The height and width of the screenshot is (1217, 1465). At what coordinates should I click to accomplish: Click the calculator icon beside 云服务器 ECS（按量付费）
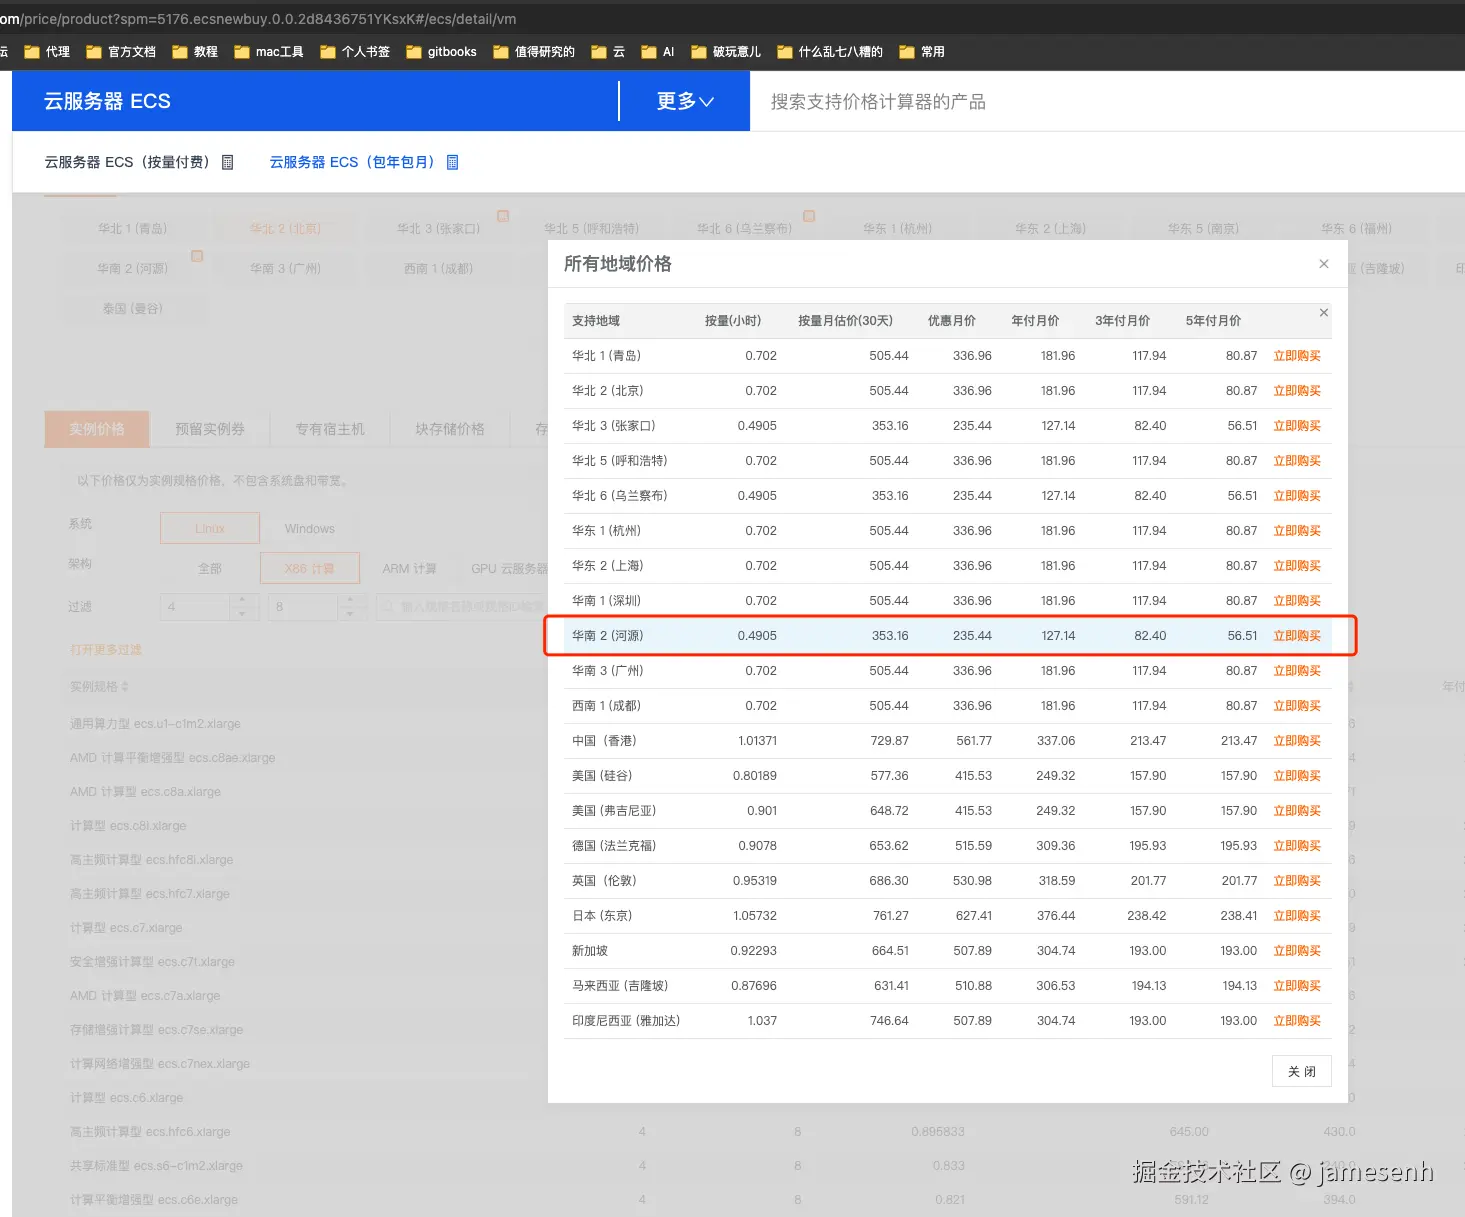(228, 161)
